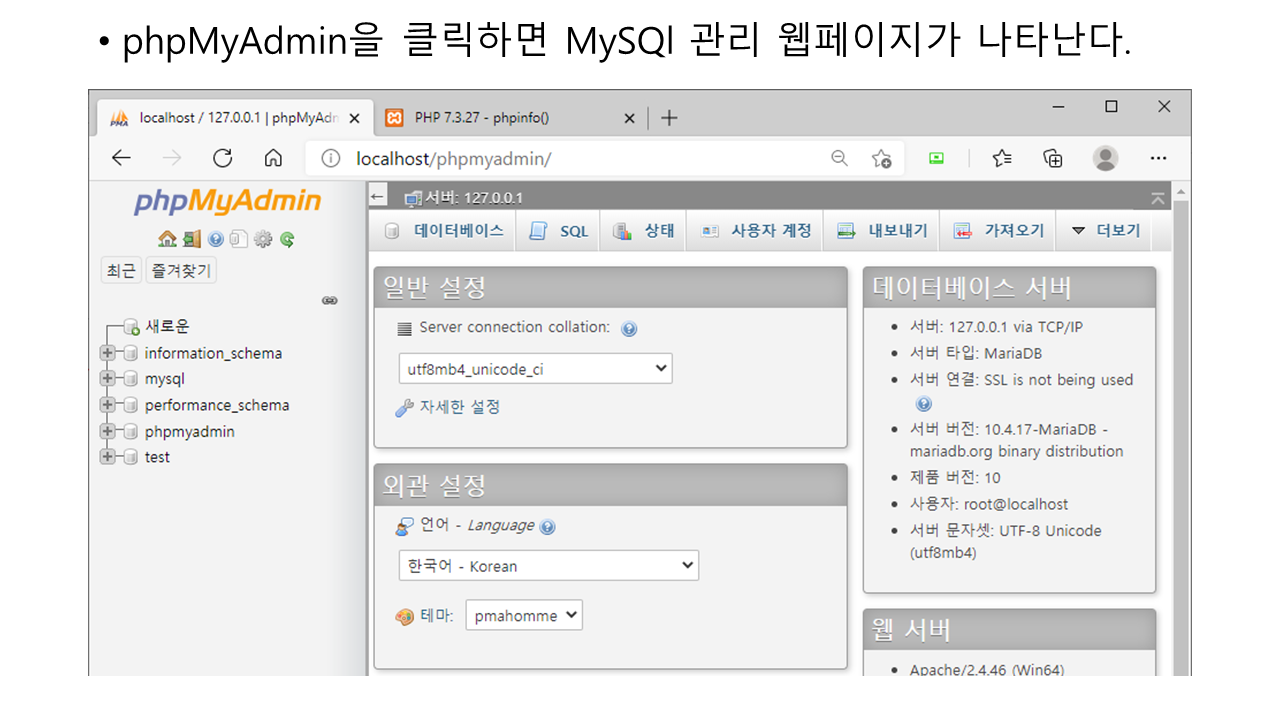The image size is (1280, 720).
Task: Click the browser address bar
Action: [x=580, y=159]
